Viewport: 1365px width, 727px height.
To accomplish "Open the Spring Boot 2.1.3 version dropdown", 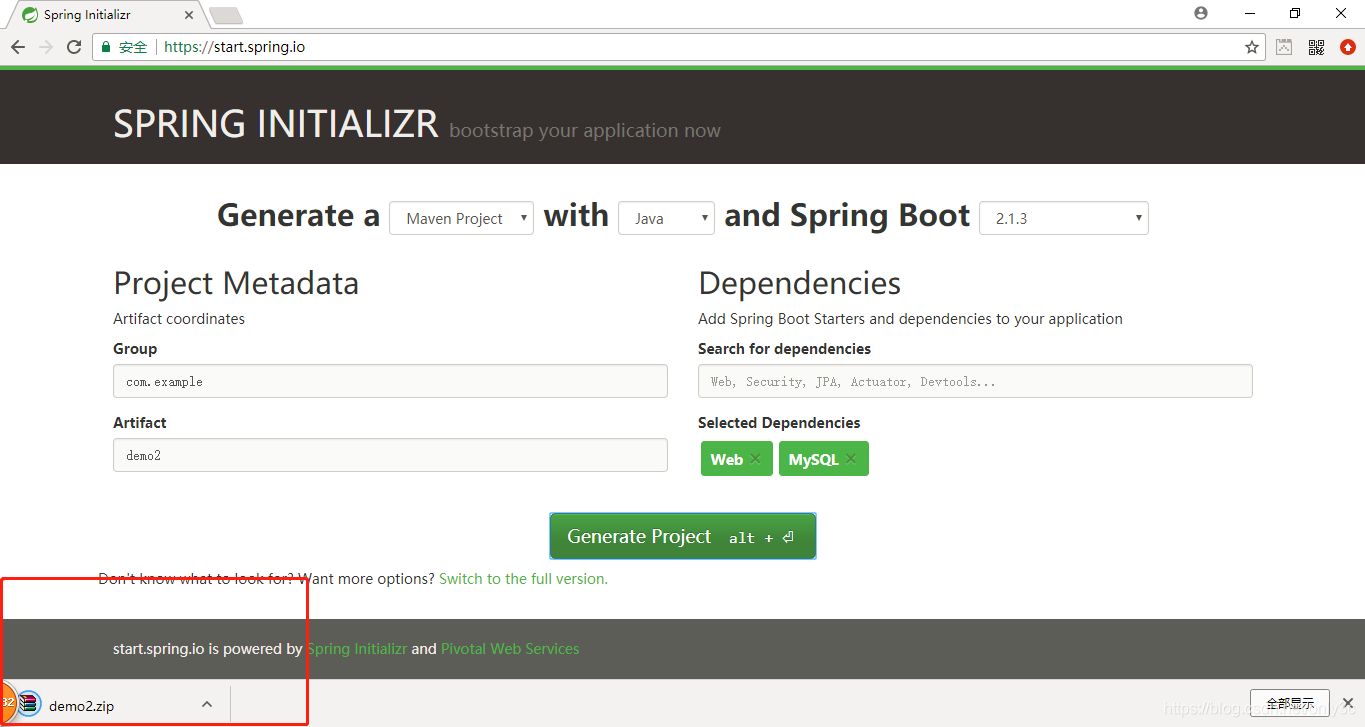I will coord(1064,218).
